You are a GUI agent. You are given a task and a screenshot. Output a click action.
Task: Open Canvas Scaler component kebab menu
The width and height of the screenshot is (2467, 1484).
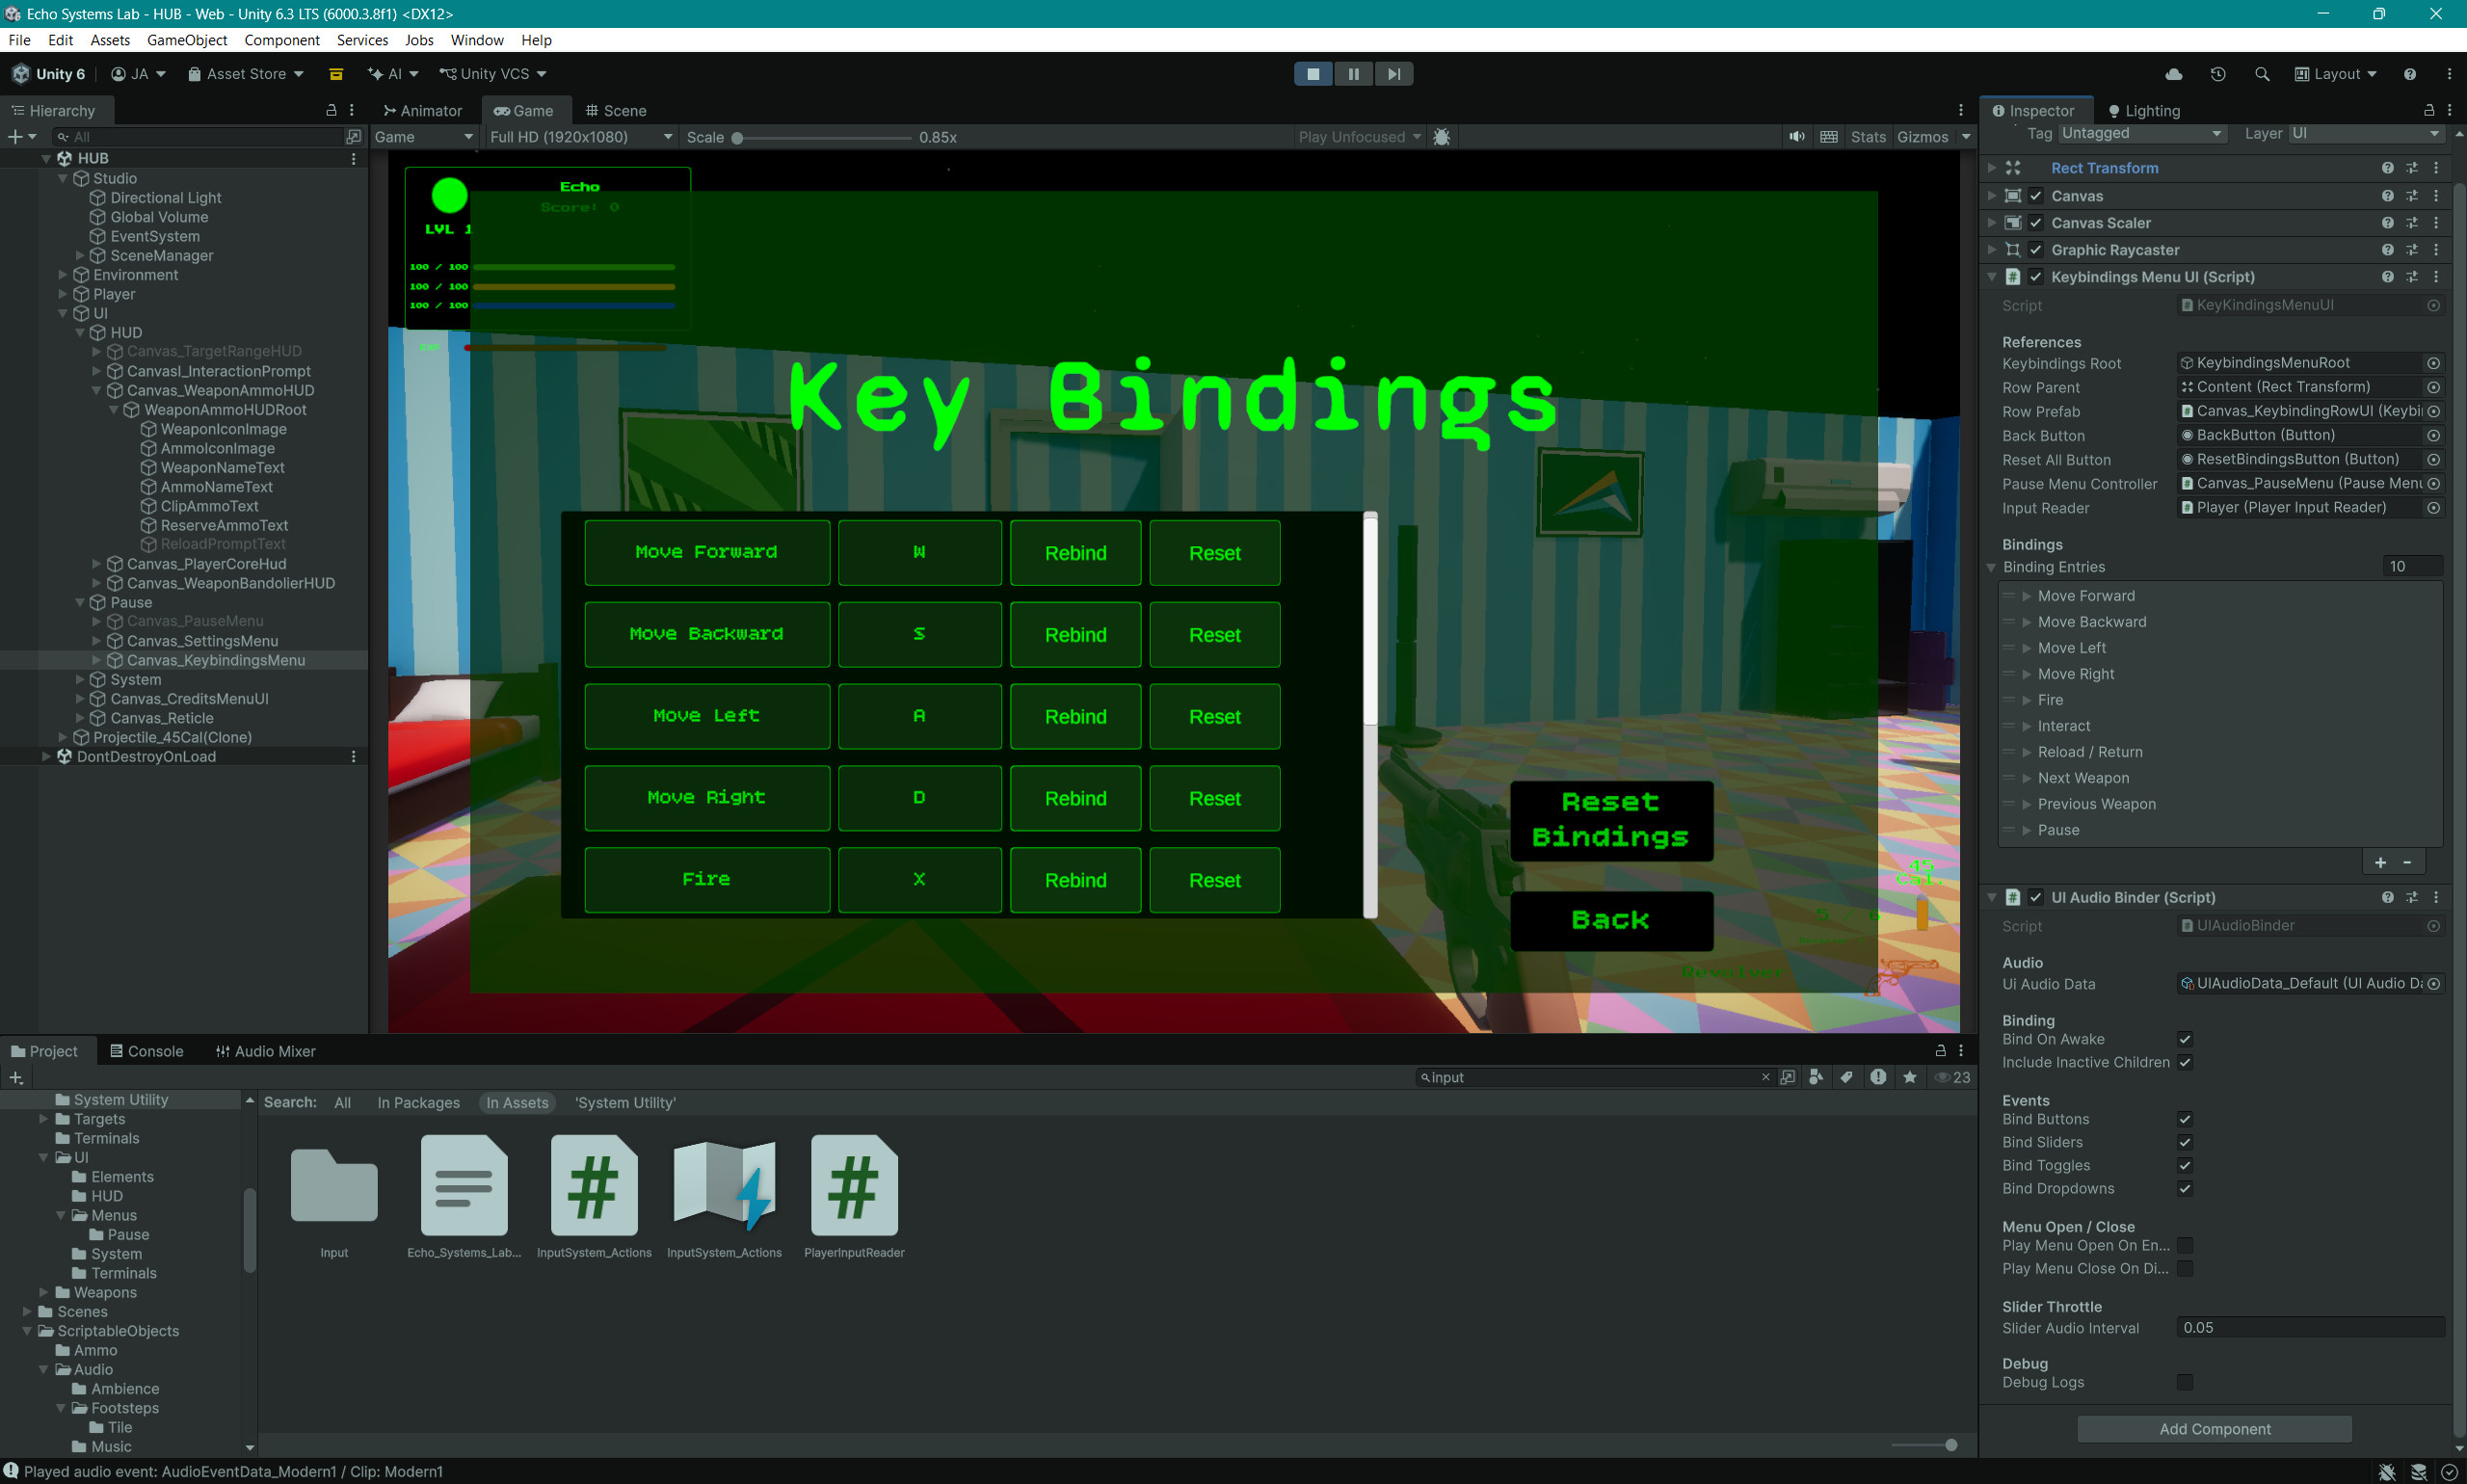click(x=2436, y=223)
